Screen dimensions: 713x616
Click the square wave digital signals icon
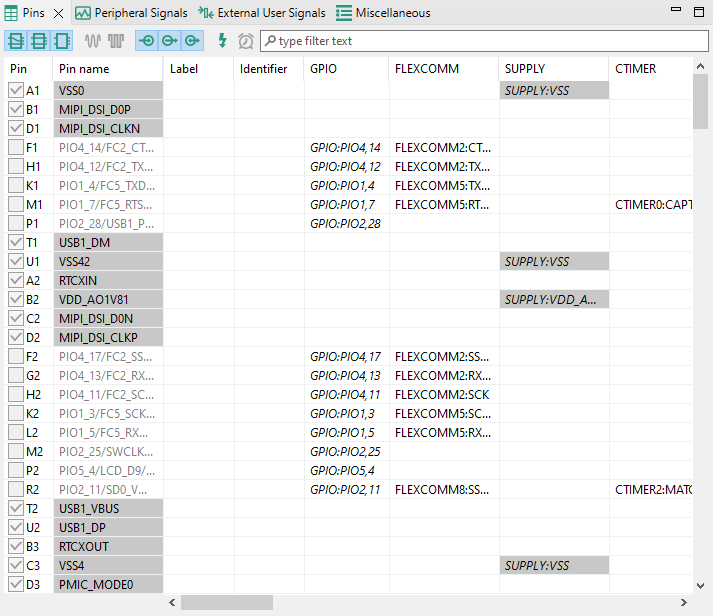[116, 41]
